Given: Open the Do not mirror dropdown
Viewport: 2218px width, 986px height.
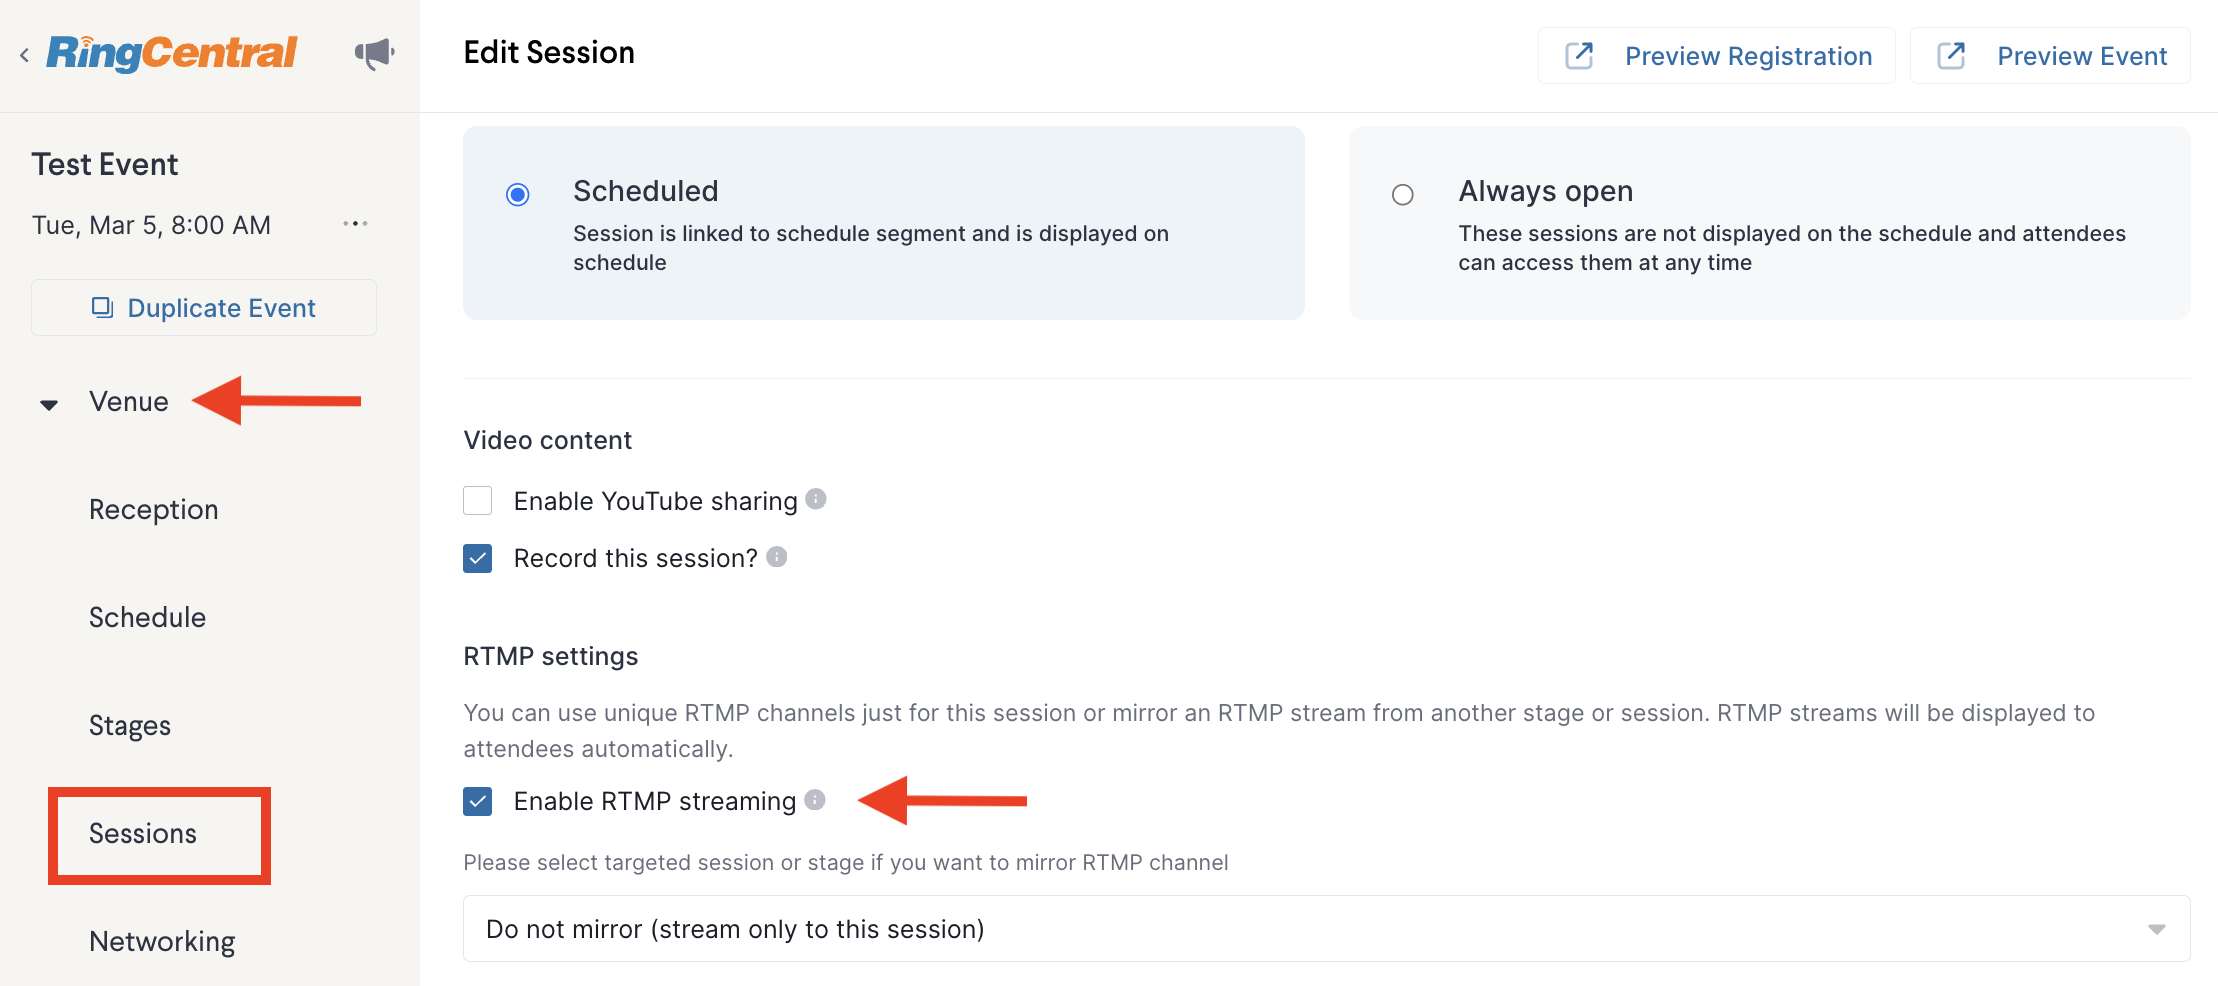Looking at the screenshot, I should coord(1326,929).
